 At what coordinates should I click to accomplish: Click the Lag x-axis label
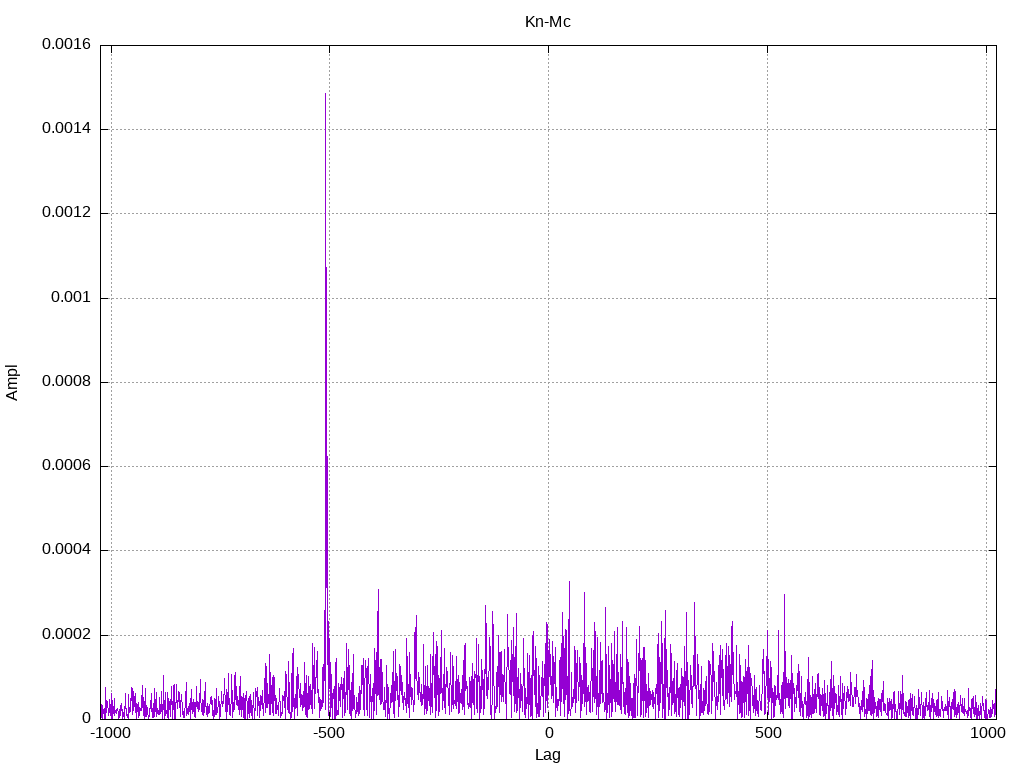point(547,755)
